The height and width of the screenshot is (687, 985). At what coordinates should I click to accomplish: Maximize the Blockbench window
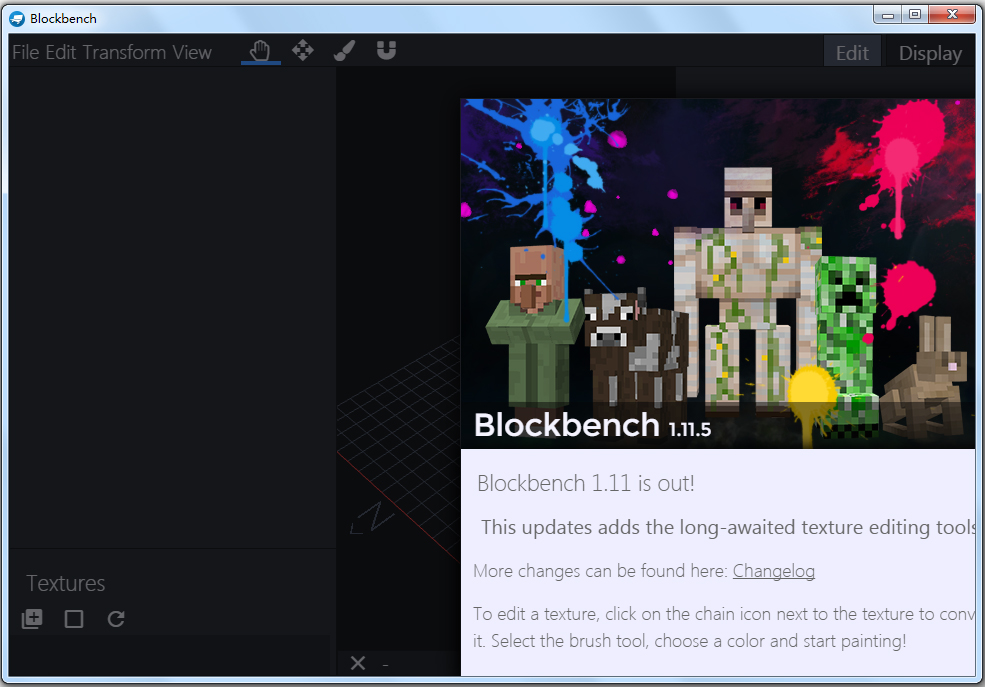[915, 14]
